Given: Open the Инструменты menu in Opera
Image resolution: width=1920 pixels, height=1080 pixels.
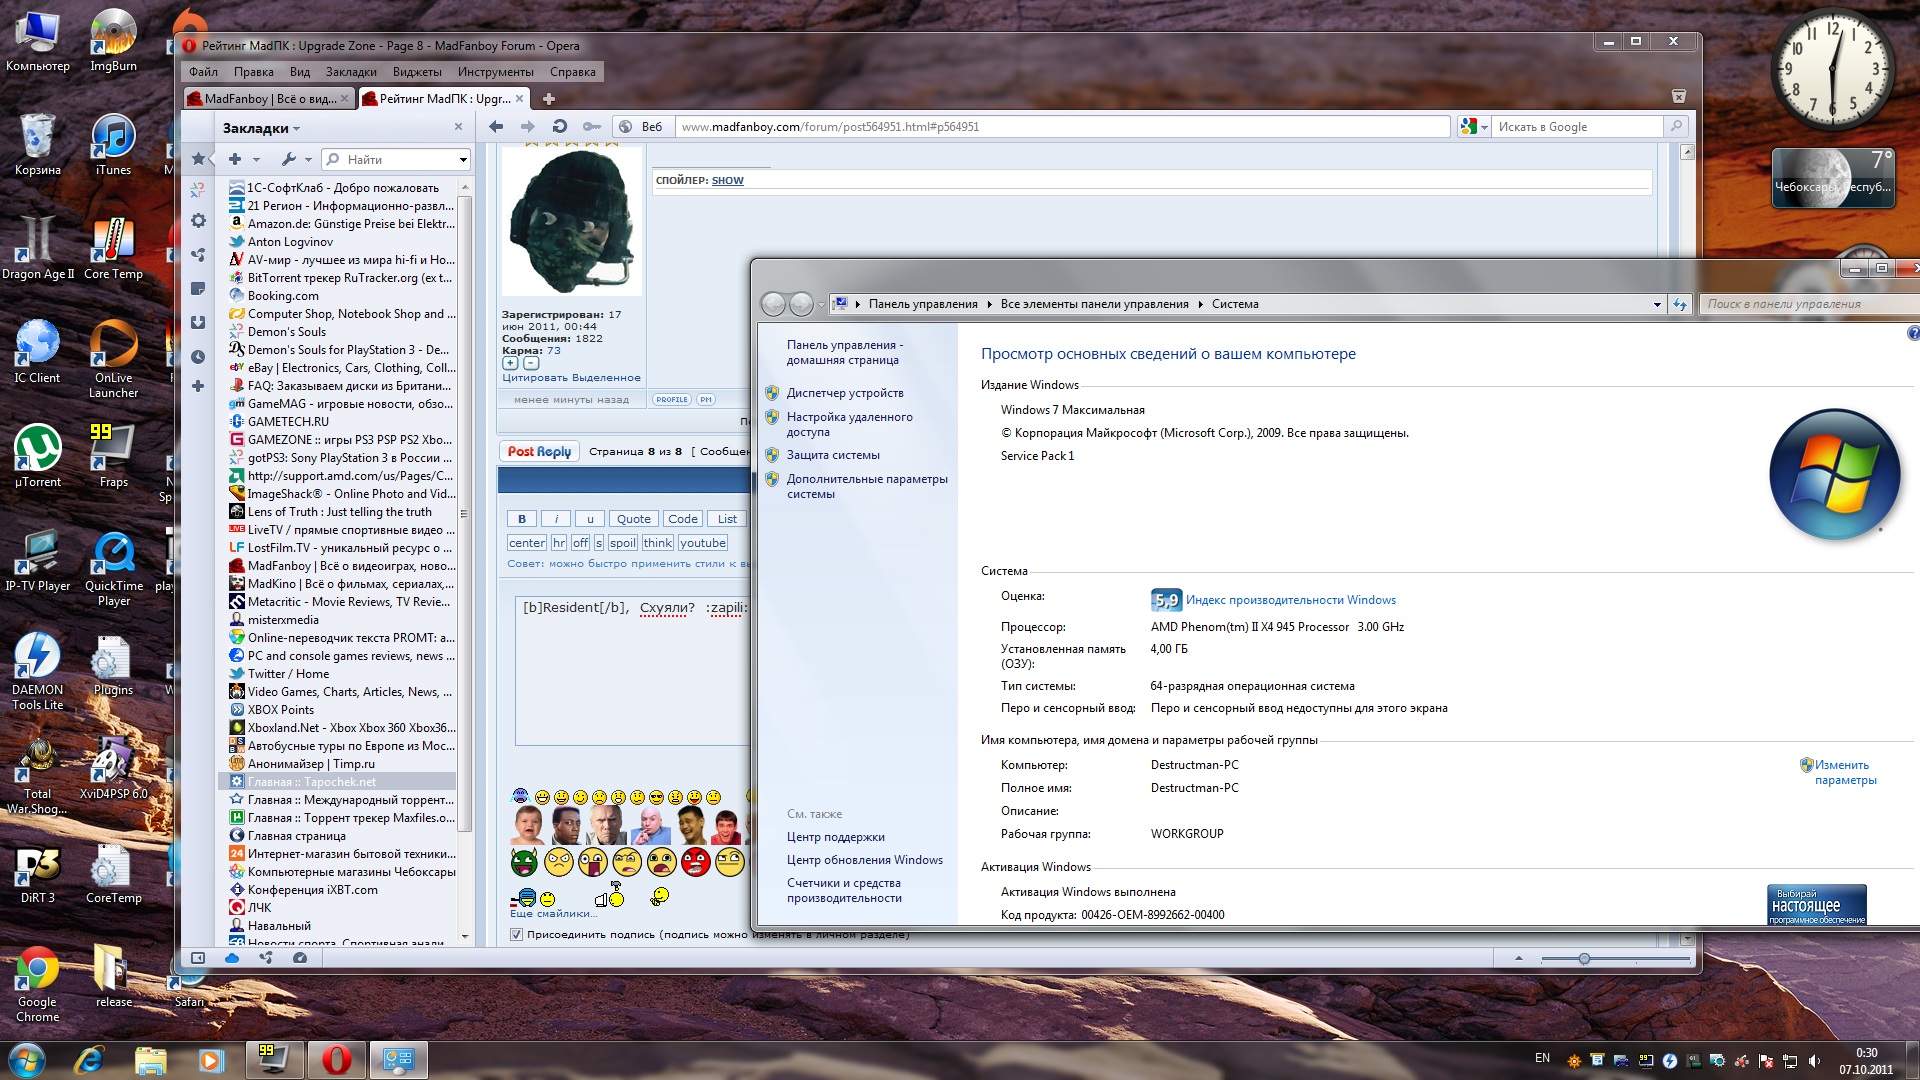Looking at the screenshot, I should pos(495,72).
